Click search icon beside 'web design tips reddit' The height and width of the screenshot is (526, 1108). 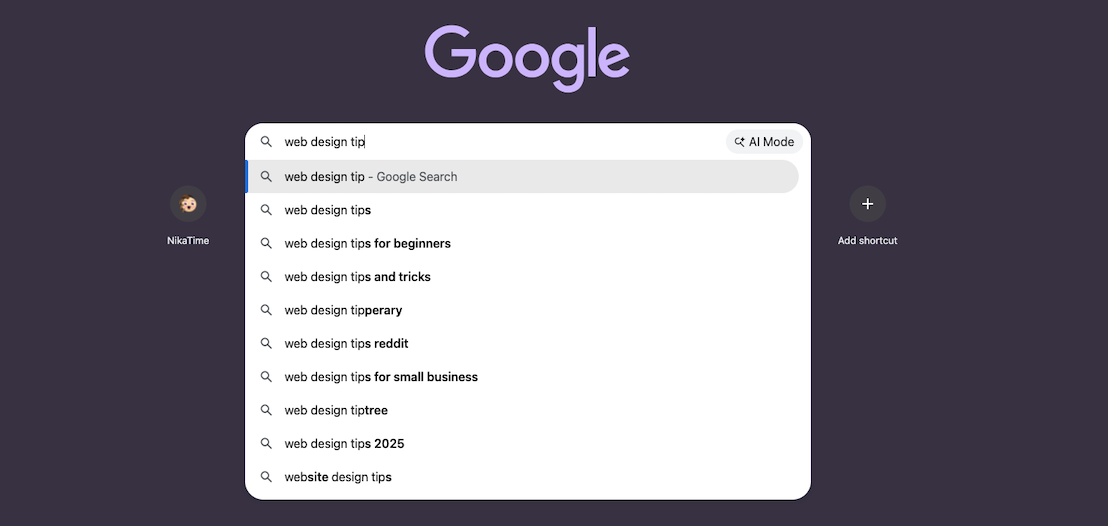point(266,343)
